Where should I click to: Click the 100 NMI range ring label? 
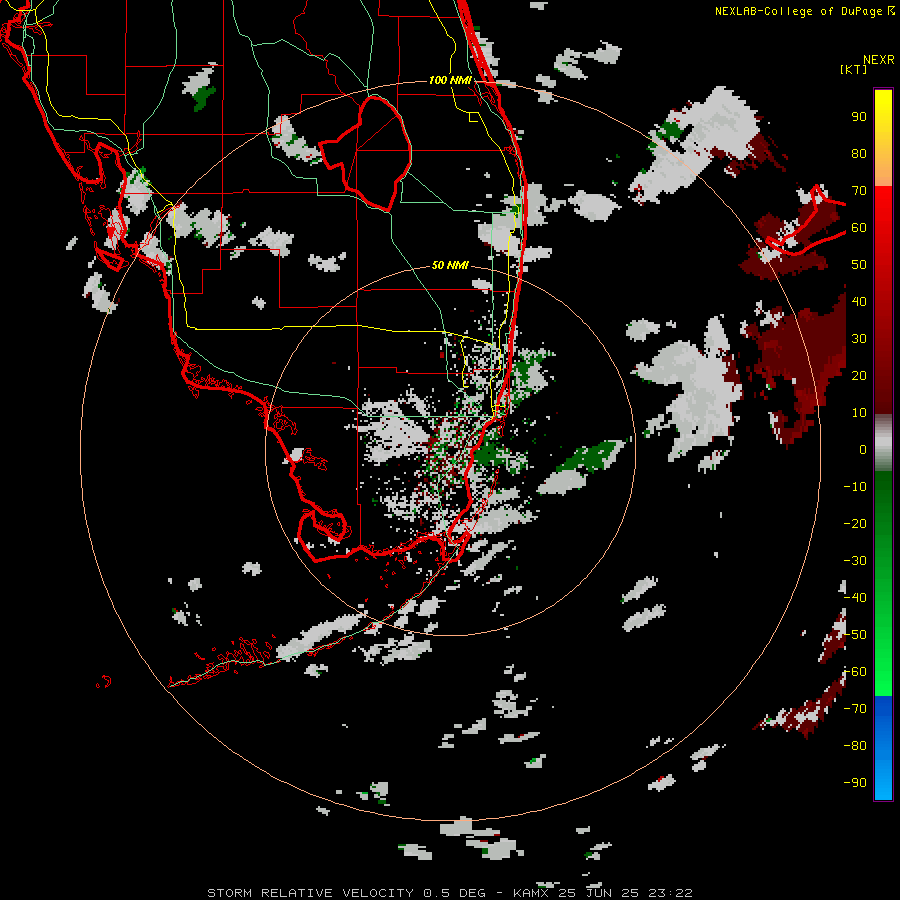coord(450,80)
